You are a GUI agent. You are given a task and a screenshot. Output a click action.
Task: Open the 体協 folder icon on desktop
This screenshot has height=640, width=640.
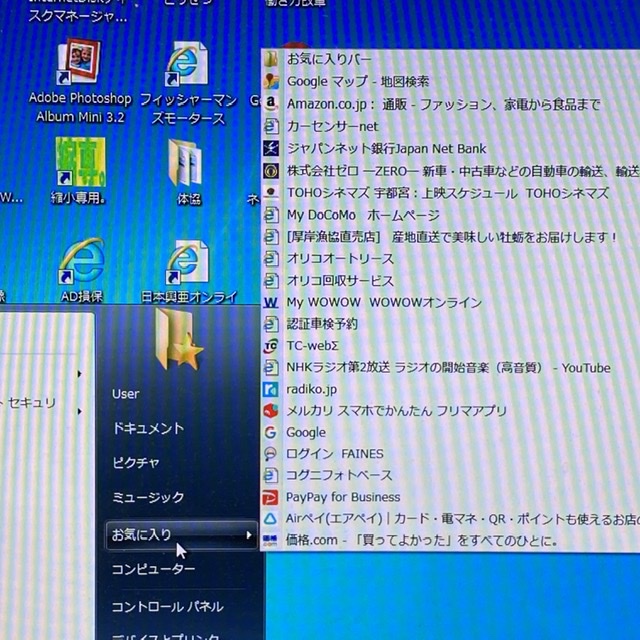(x=187, y=162)
